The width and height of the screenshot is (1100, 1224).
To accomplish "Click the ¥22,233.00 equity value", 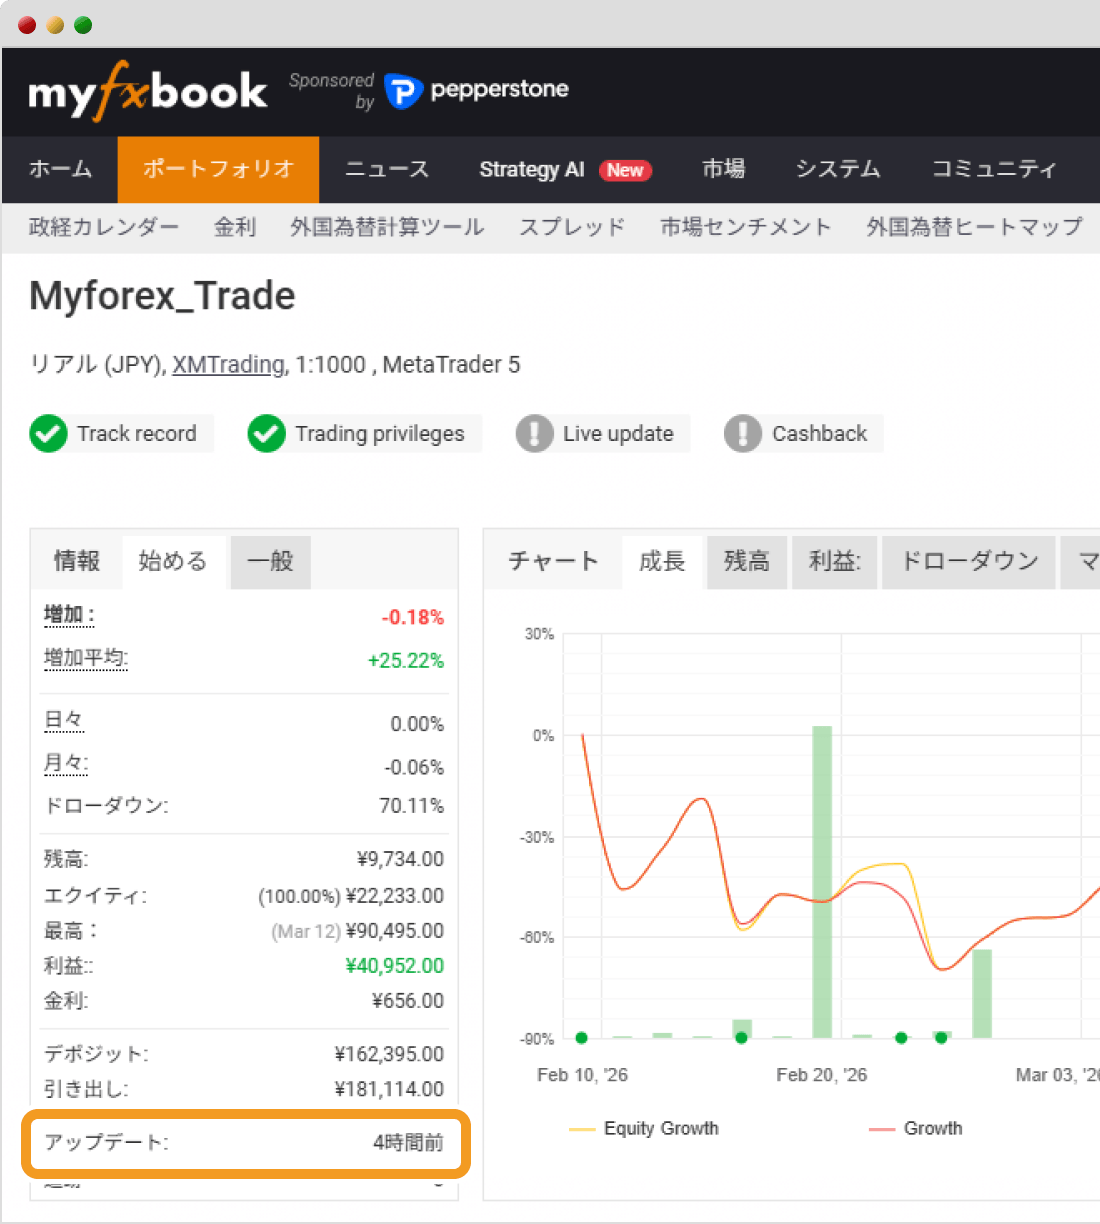I will point(395,896).
